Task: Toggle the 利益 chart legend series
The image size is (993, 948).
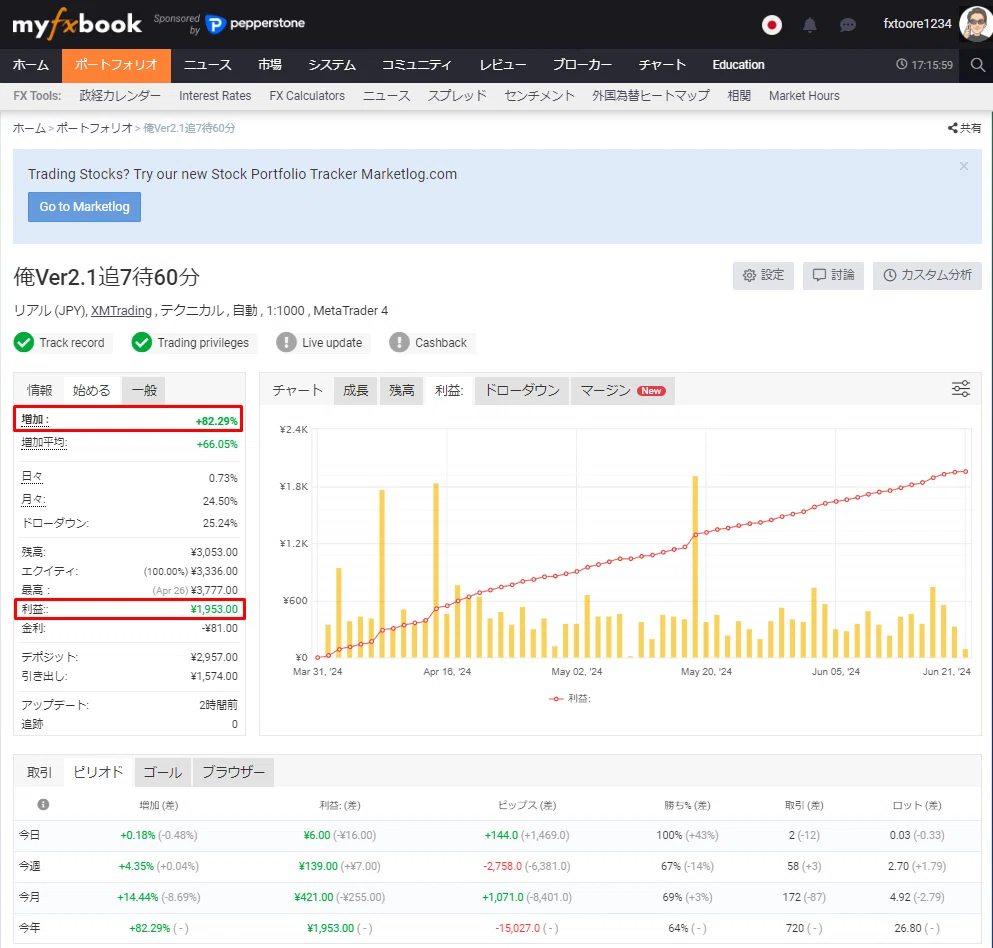Action: (x=570, y=698)
